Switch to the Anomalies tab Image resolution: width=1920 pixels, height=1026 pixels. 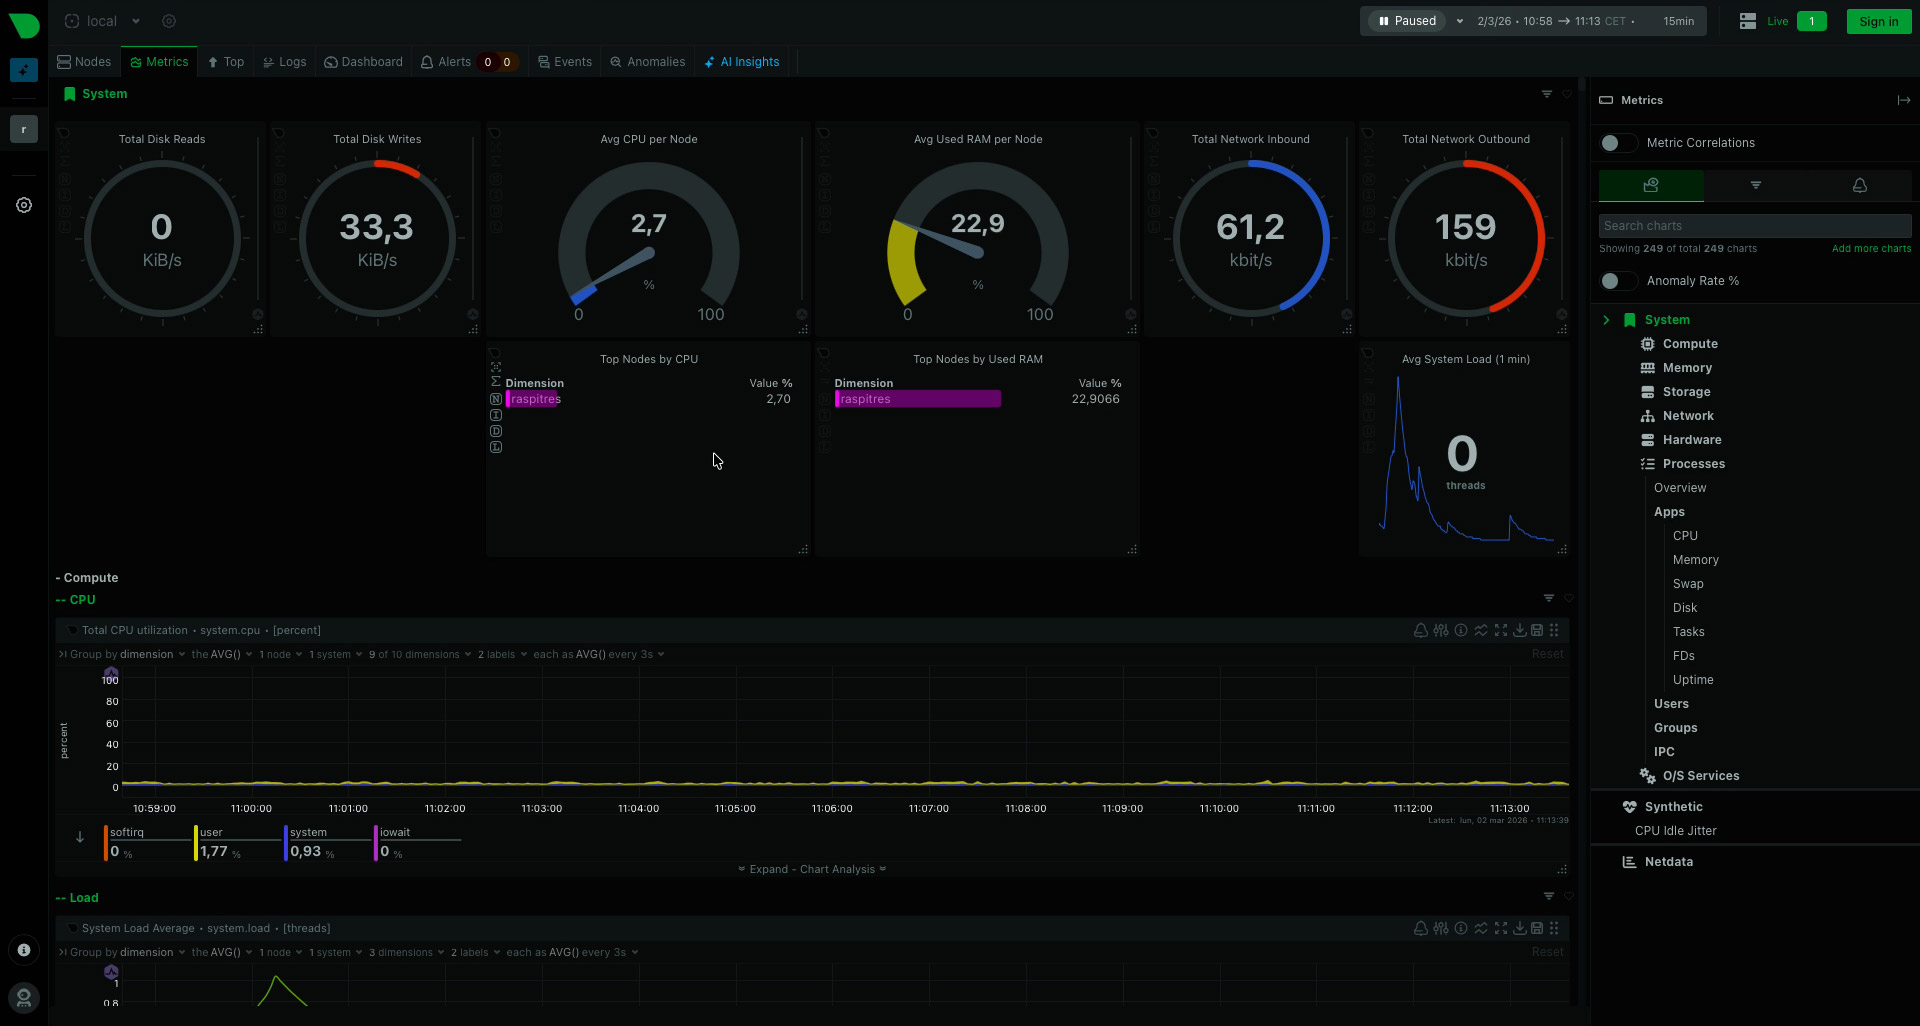pos(648,61)
